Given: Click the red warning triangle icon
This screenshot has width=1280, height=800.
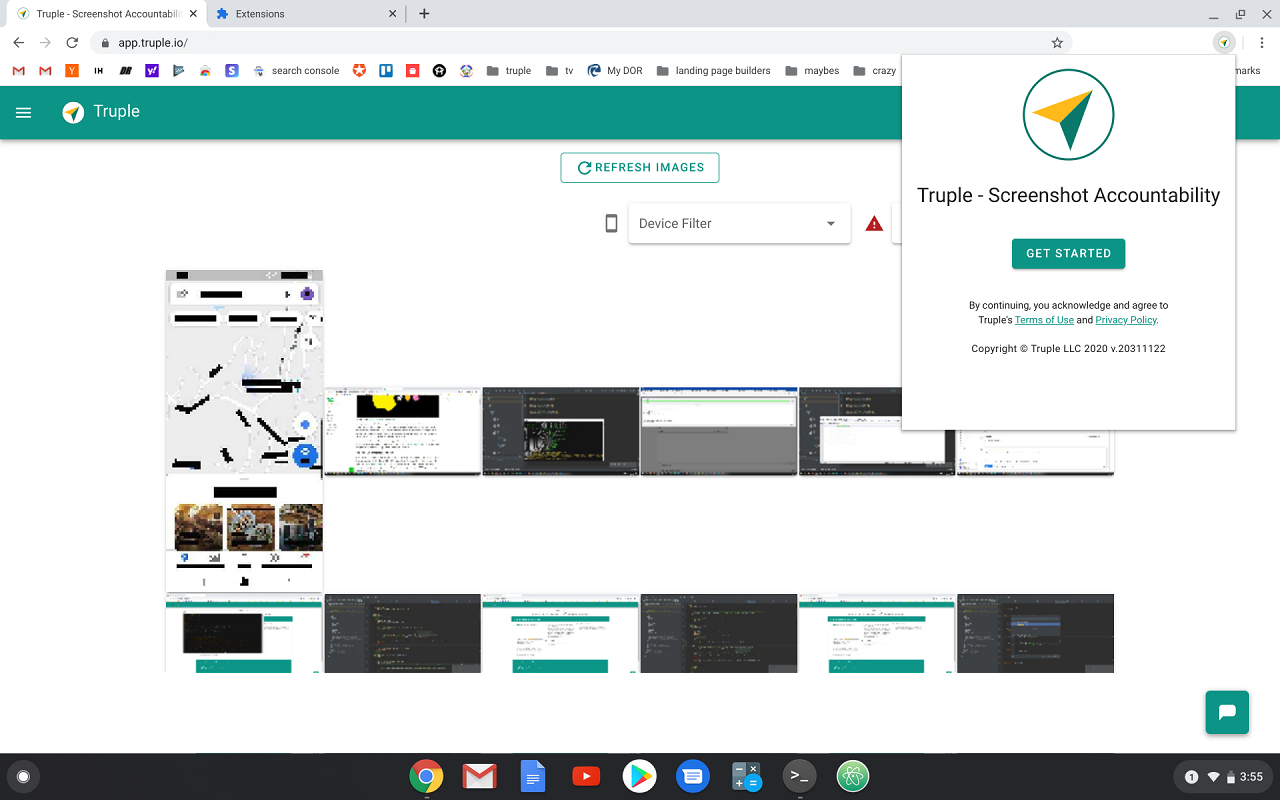Looking at the screenshot, I should click(x=874, y=223).
